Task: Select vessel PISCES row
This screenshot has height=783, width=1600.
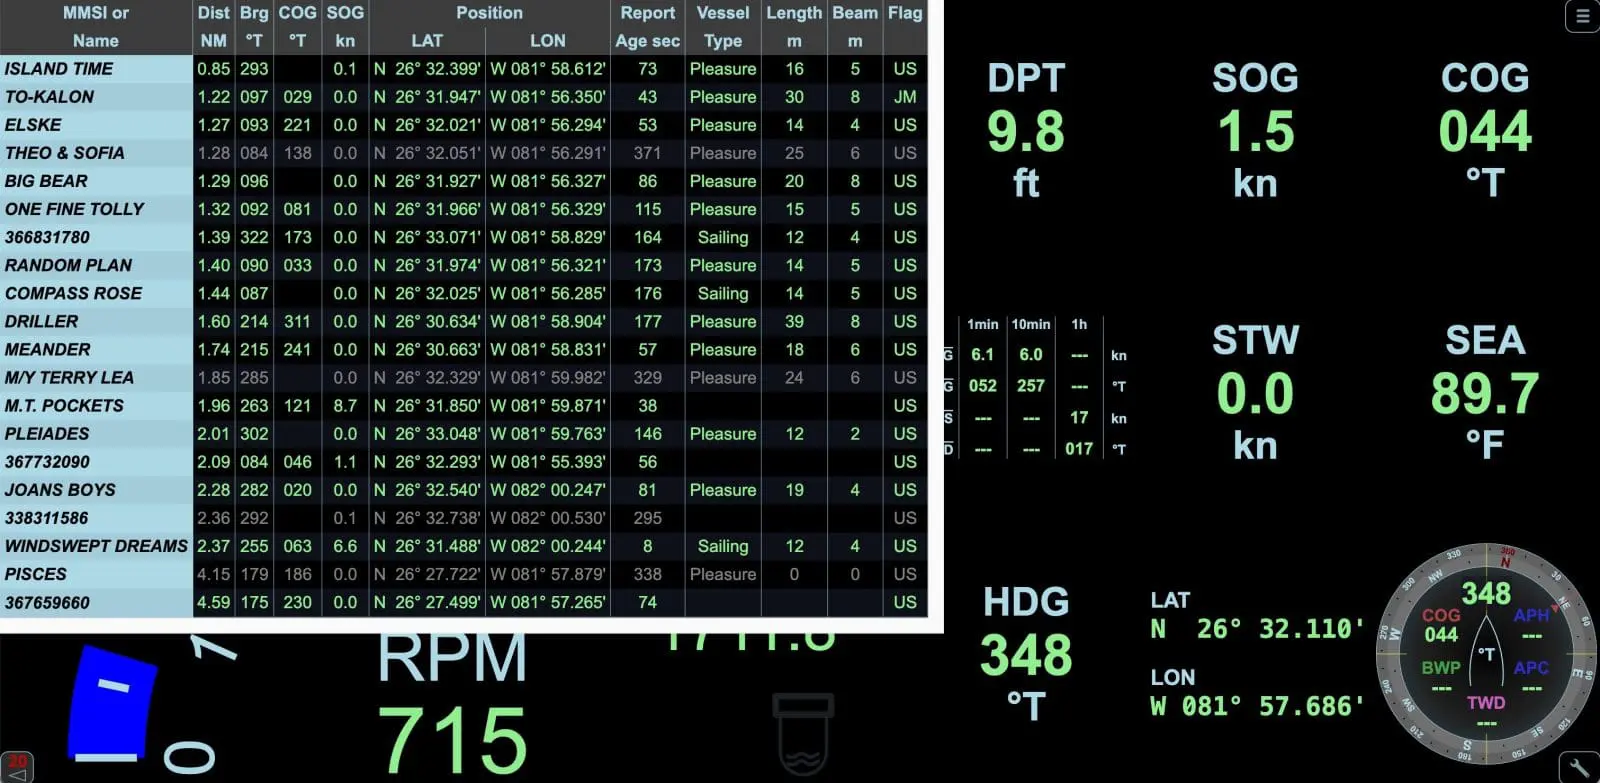Action: 463,574
